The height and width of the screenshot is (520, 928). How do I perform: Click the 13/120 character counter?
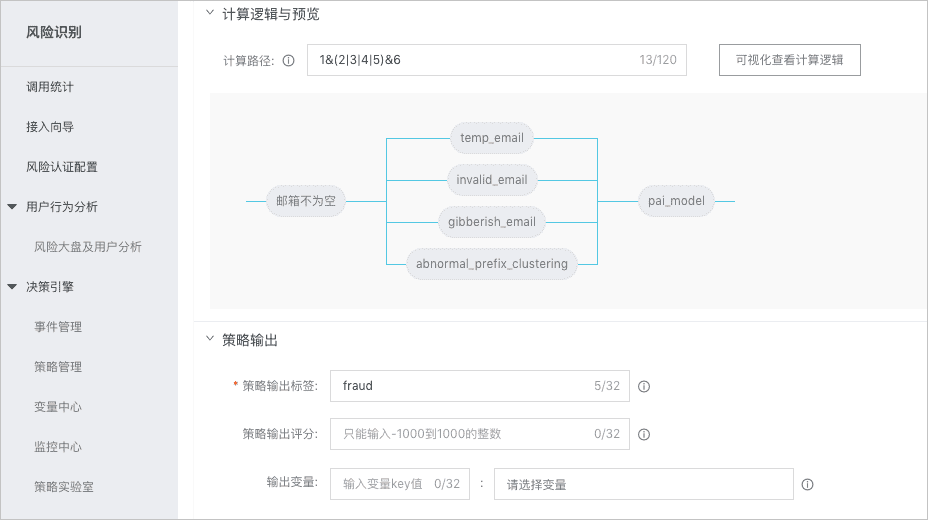coord(658,60)
